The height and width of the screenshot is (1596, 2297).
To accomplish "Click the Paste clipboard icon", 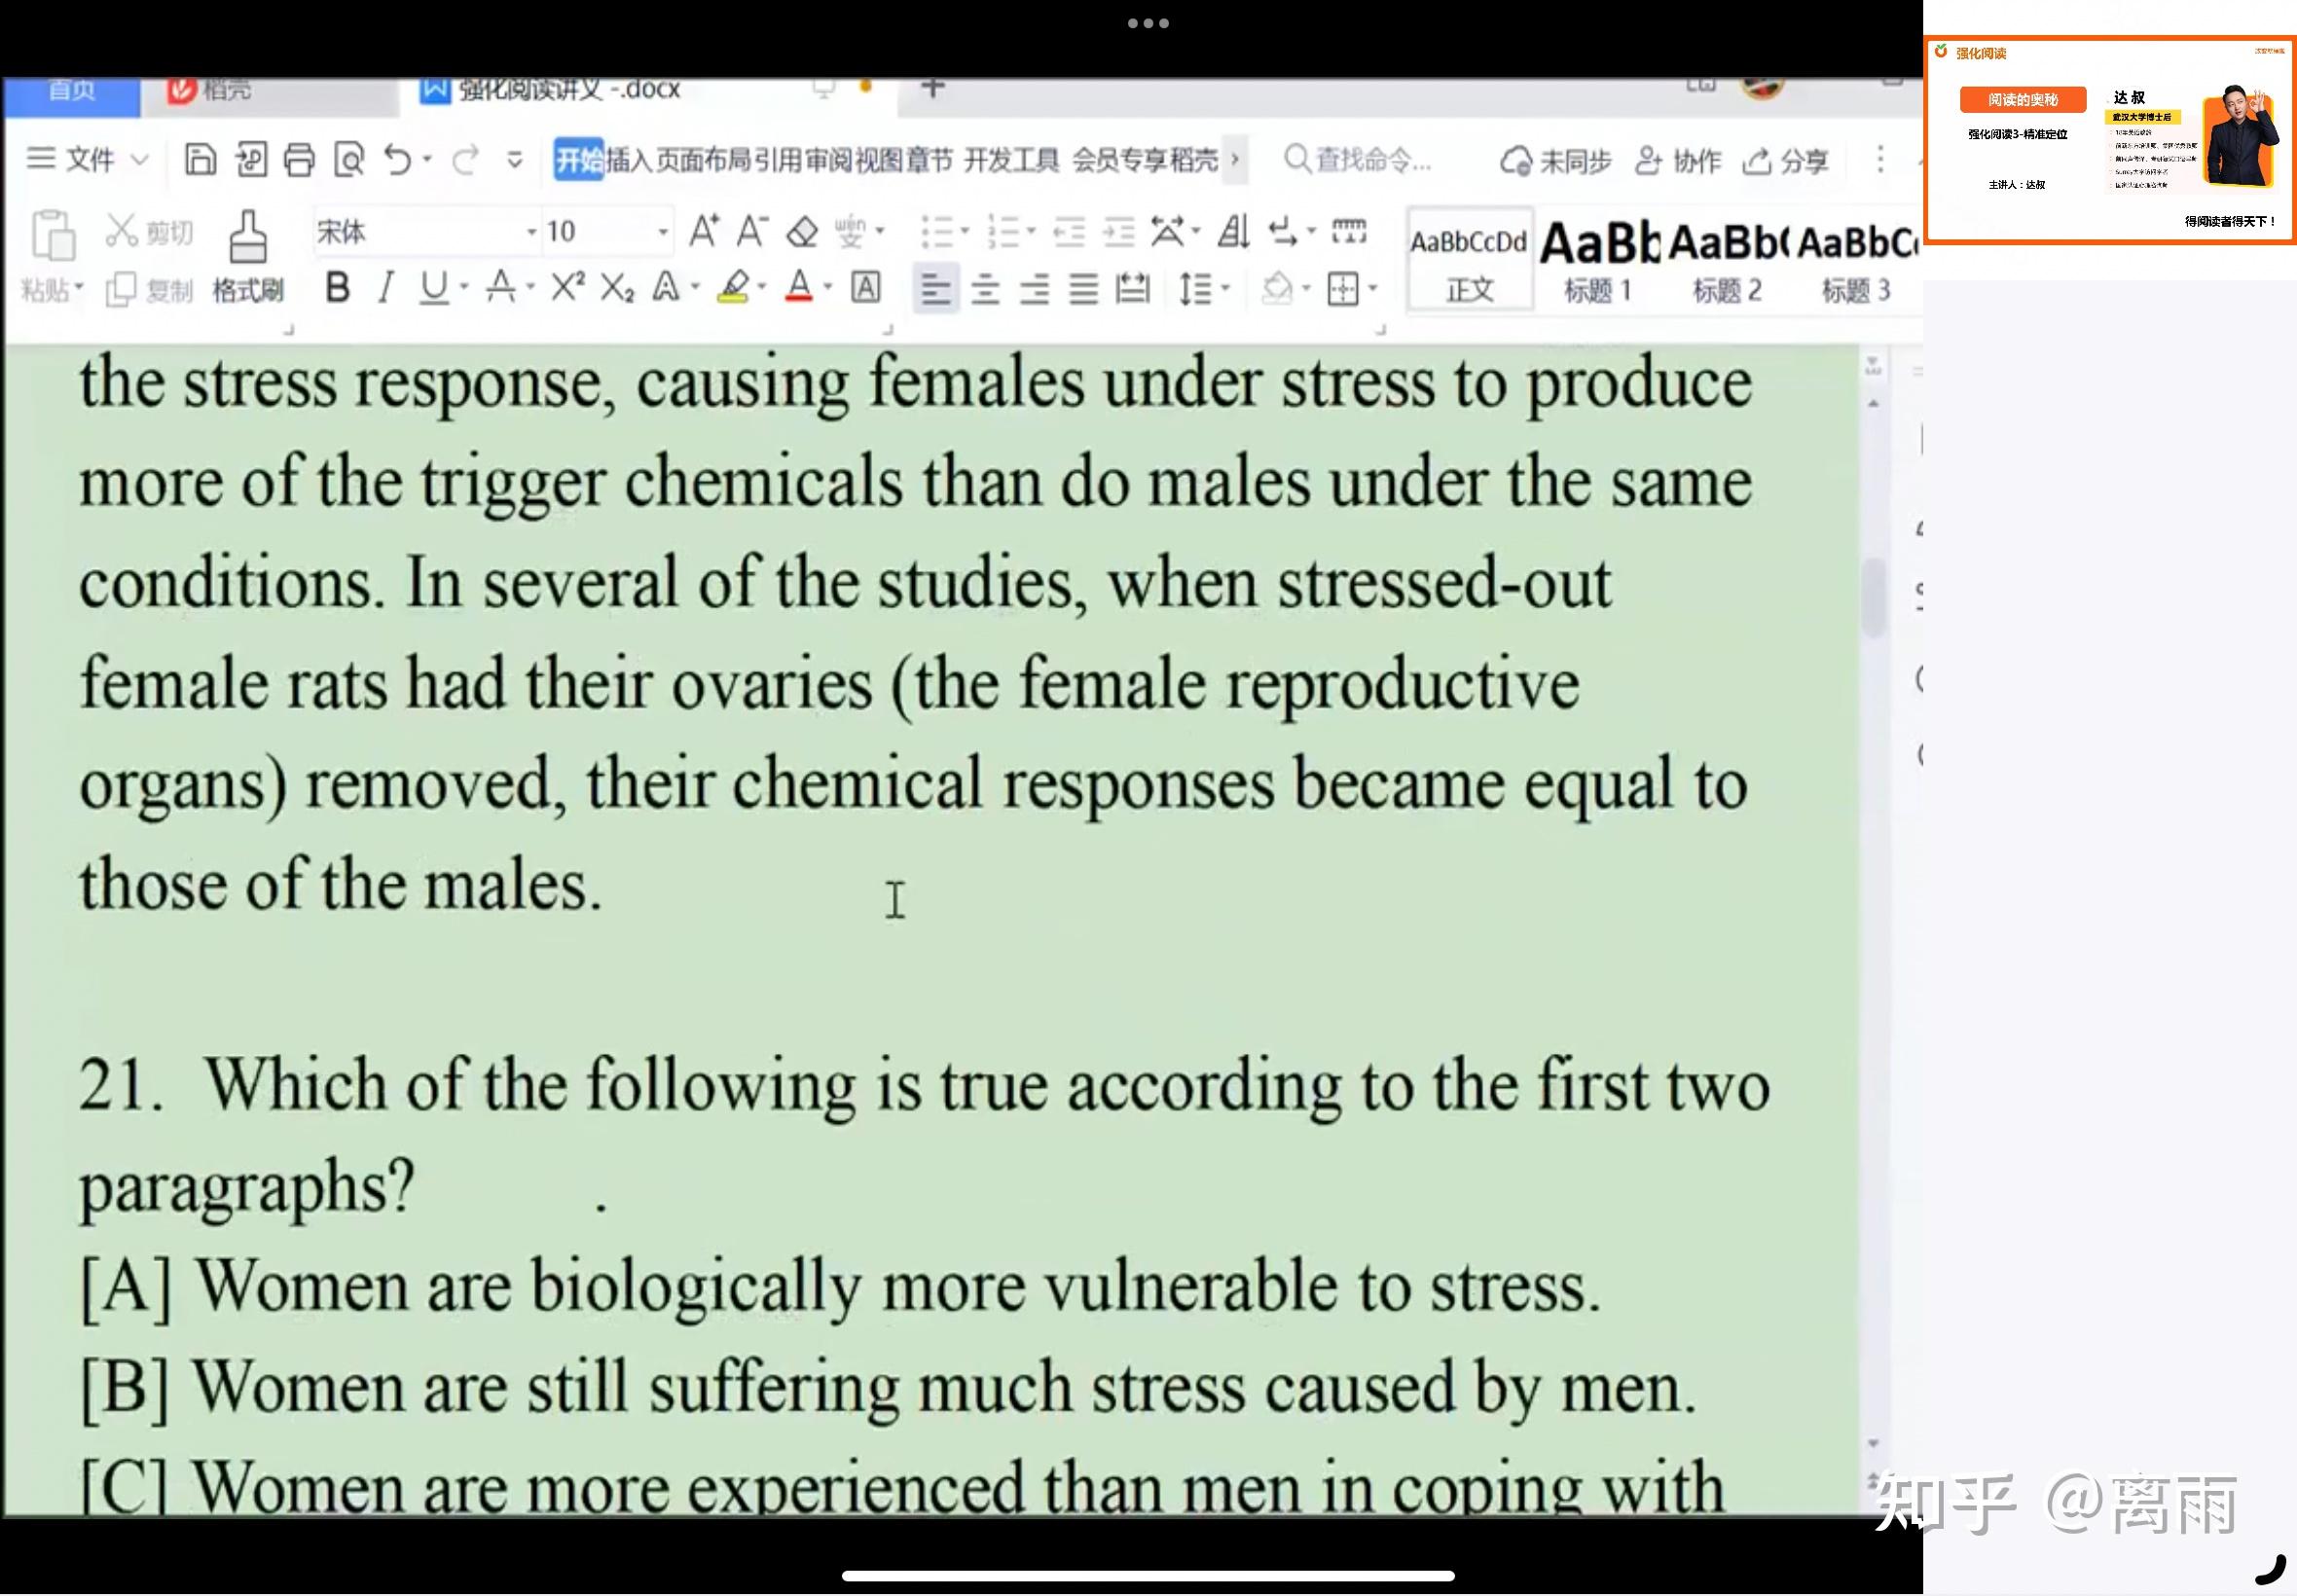I will coord(52,235).
